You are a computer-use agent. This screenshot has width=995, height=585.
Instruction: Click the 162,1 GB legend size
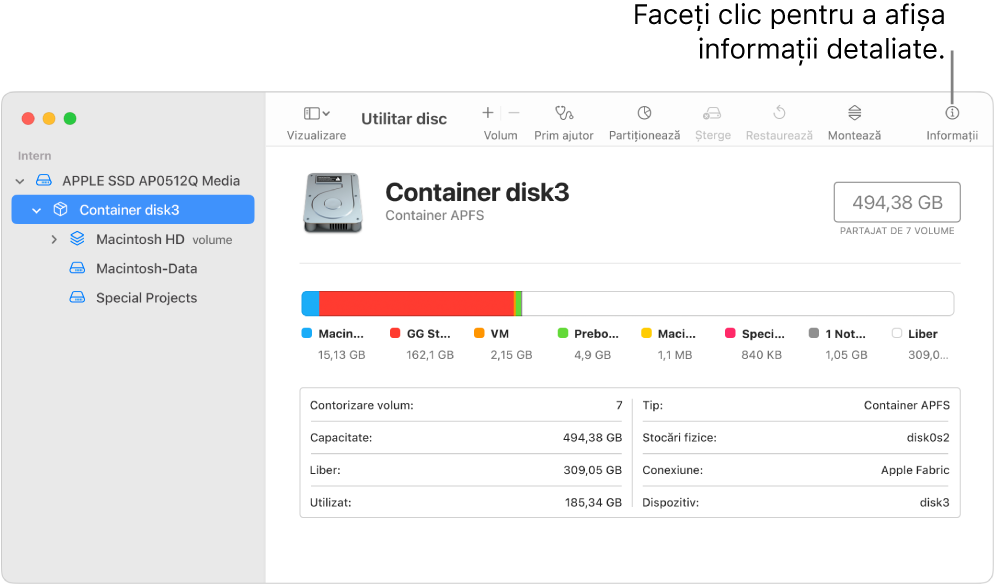(430, 355)
